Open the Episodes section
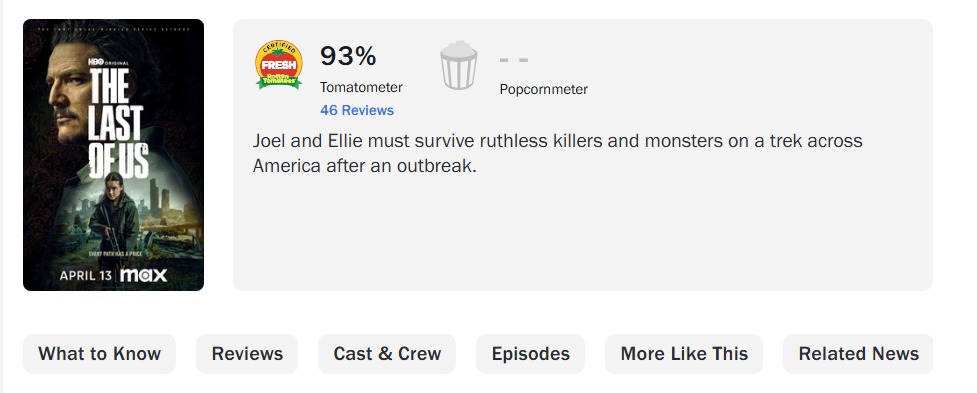The width and height of the screenshot is (977, 393). [531, 354]
